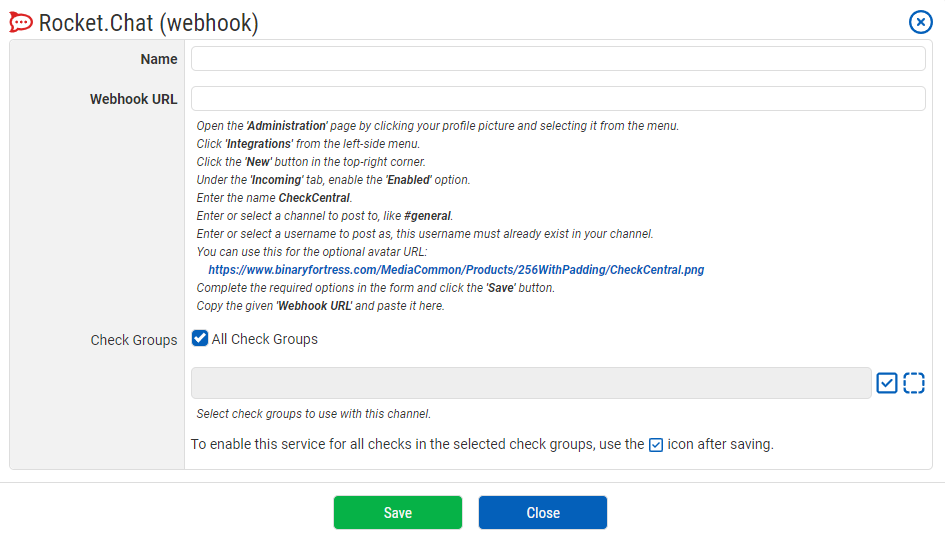Close dialog with the circled X icon

(x=920, y=22)
